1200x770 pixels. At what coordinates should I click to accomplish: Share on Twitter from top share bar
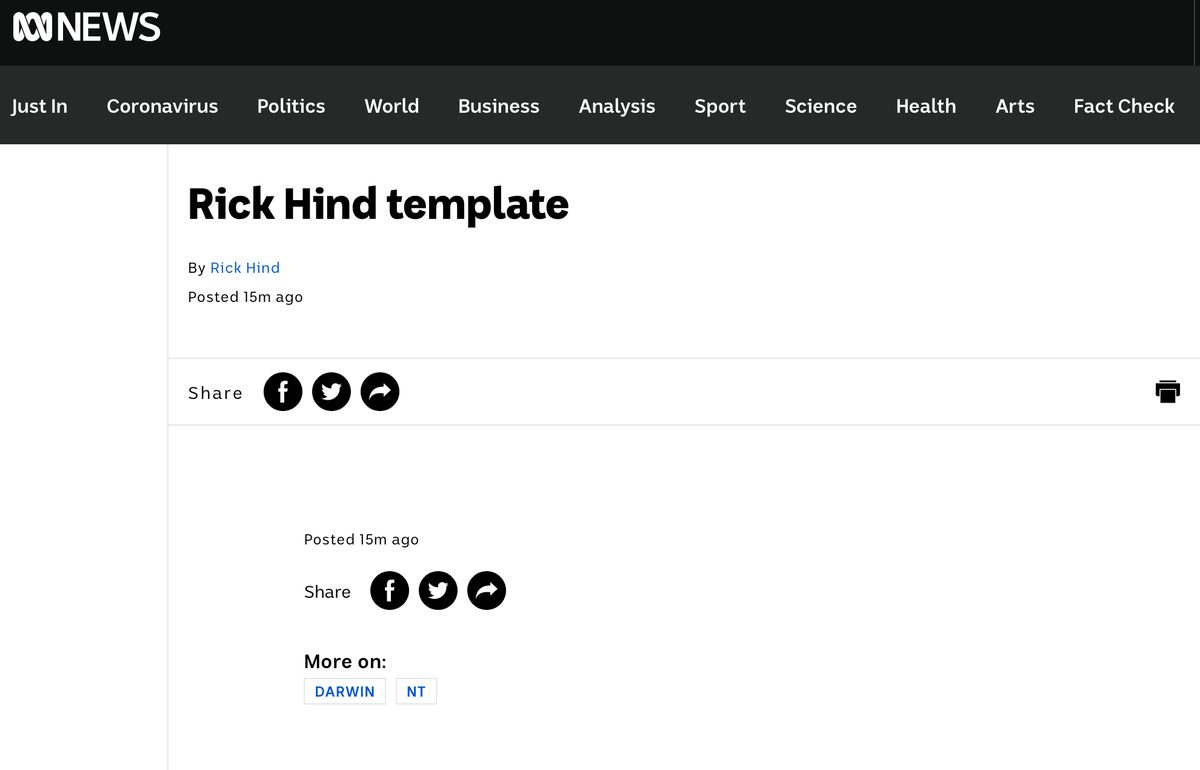(x=332, y=392)
